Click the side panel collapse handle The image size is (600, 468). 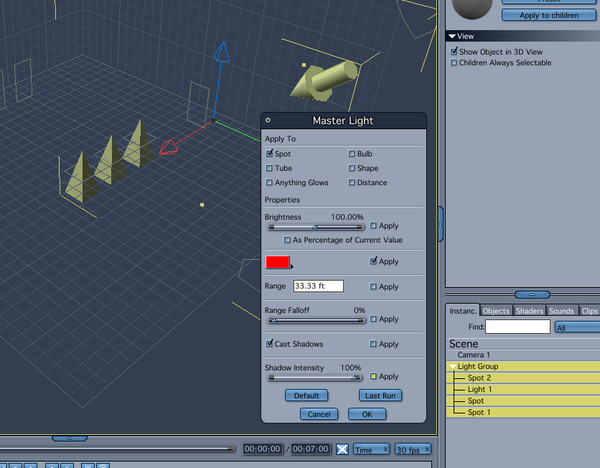click(x=441, y=224)
